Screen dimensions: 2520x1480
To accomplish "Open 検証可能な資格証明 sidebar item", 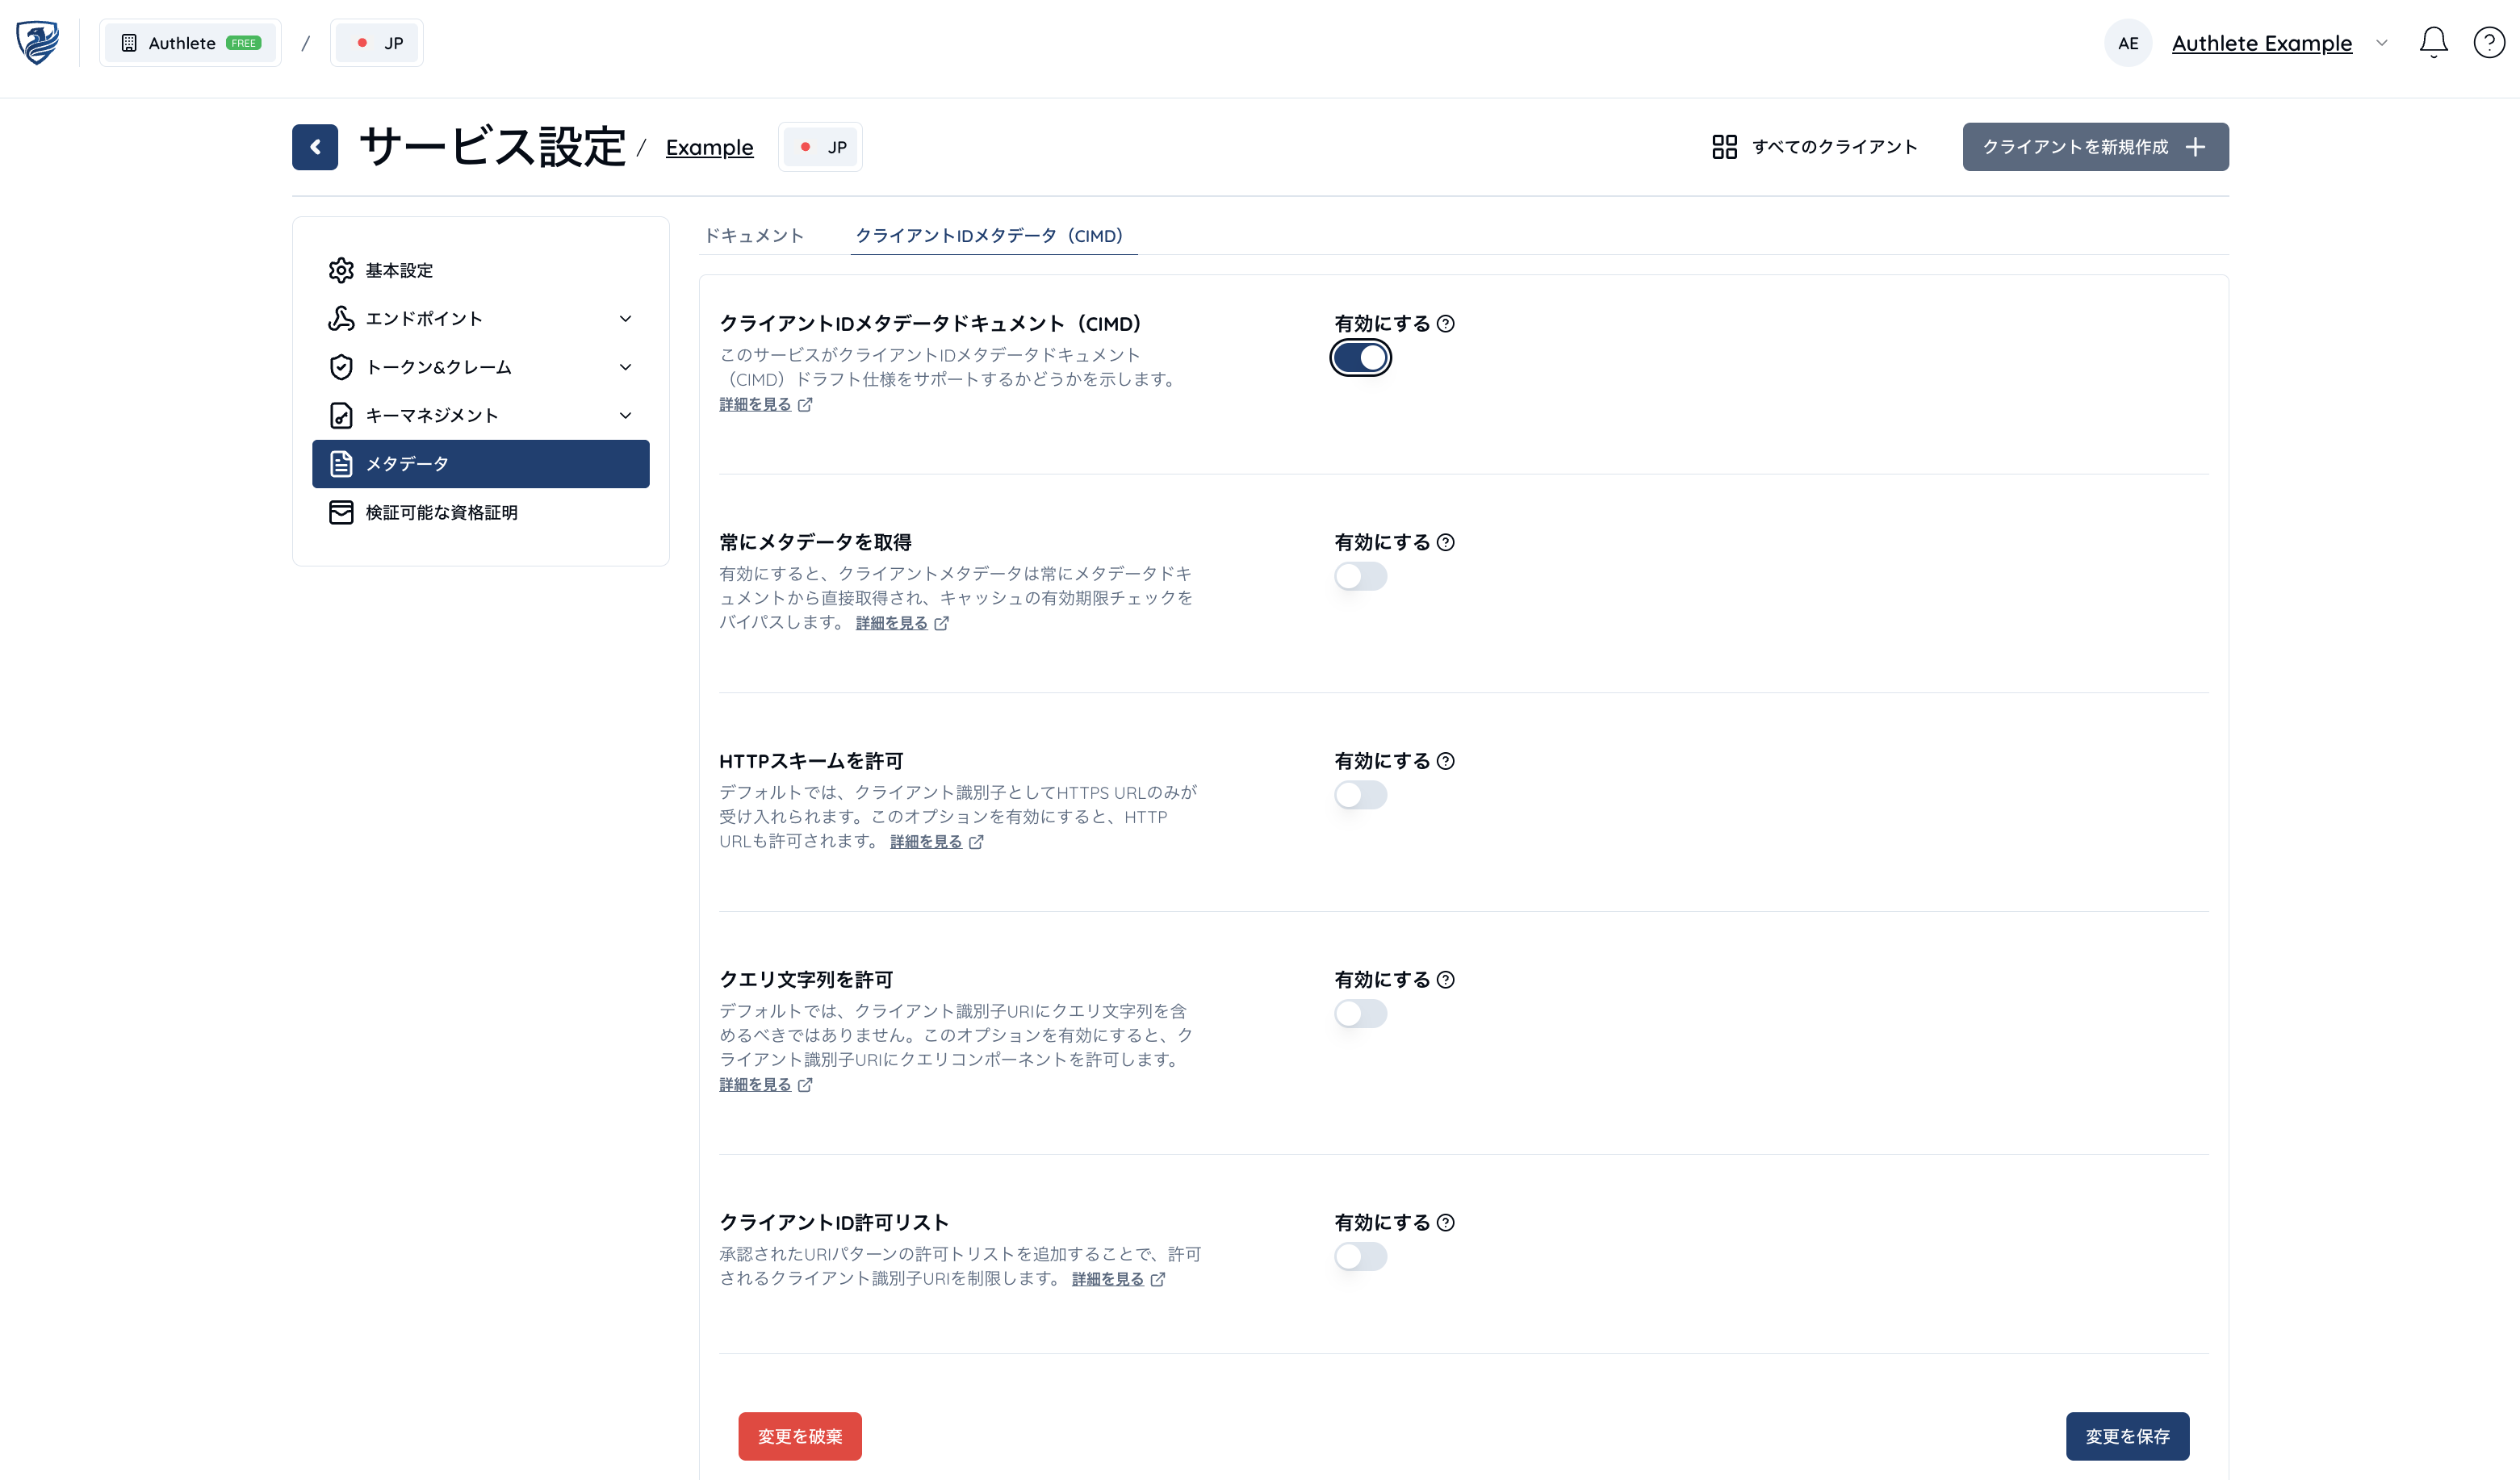I will coord(441,512).
